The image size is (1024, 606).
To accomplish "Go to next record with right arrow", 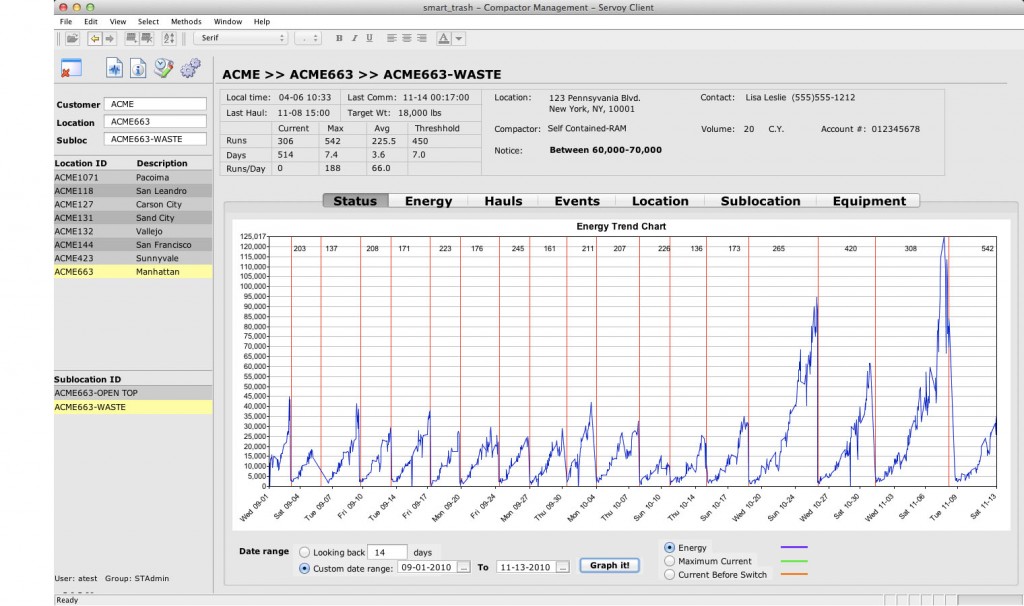I will 110,39.
